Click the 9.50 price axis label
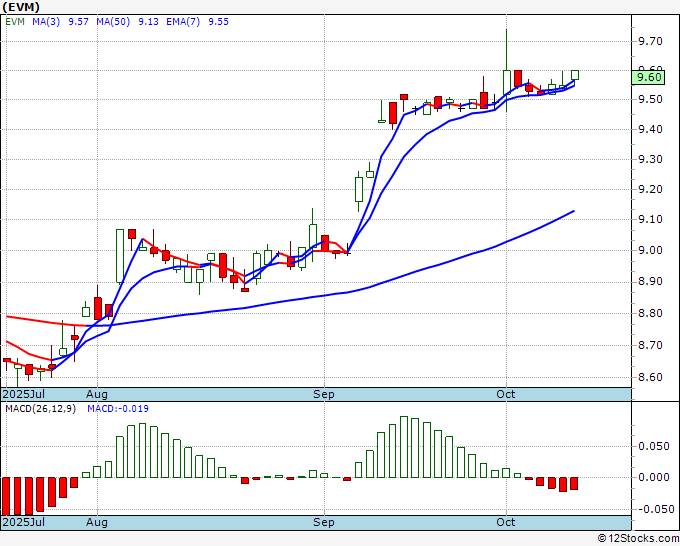This screenshot has height=546, width=680. coord(650,100)
